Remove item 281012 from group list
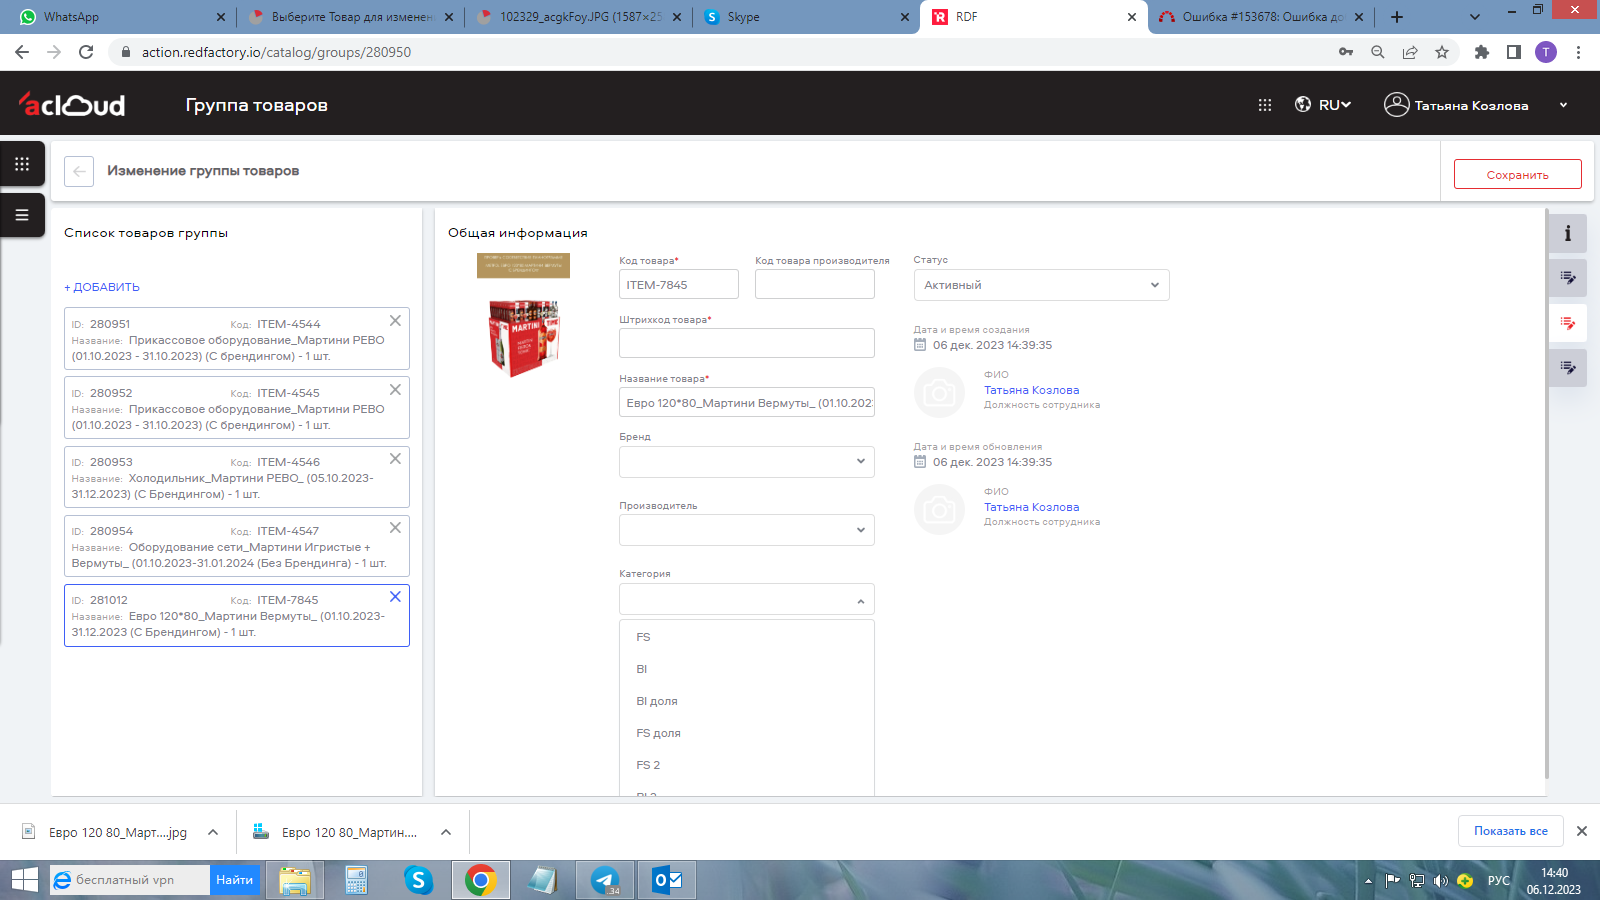This screenshot has height=900, width=1600. (395, 597)
